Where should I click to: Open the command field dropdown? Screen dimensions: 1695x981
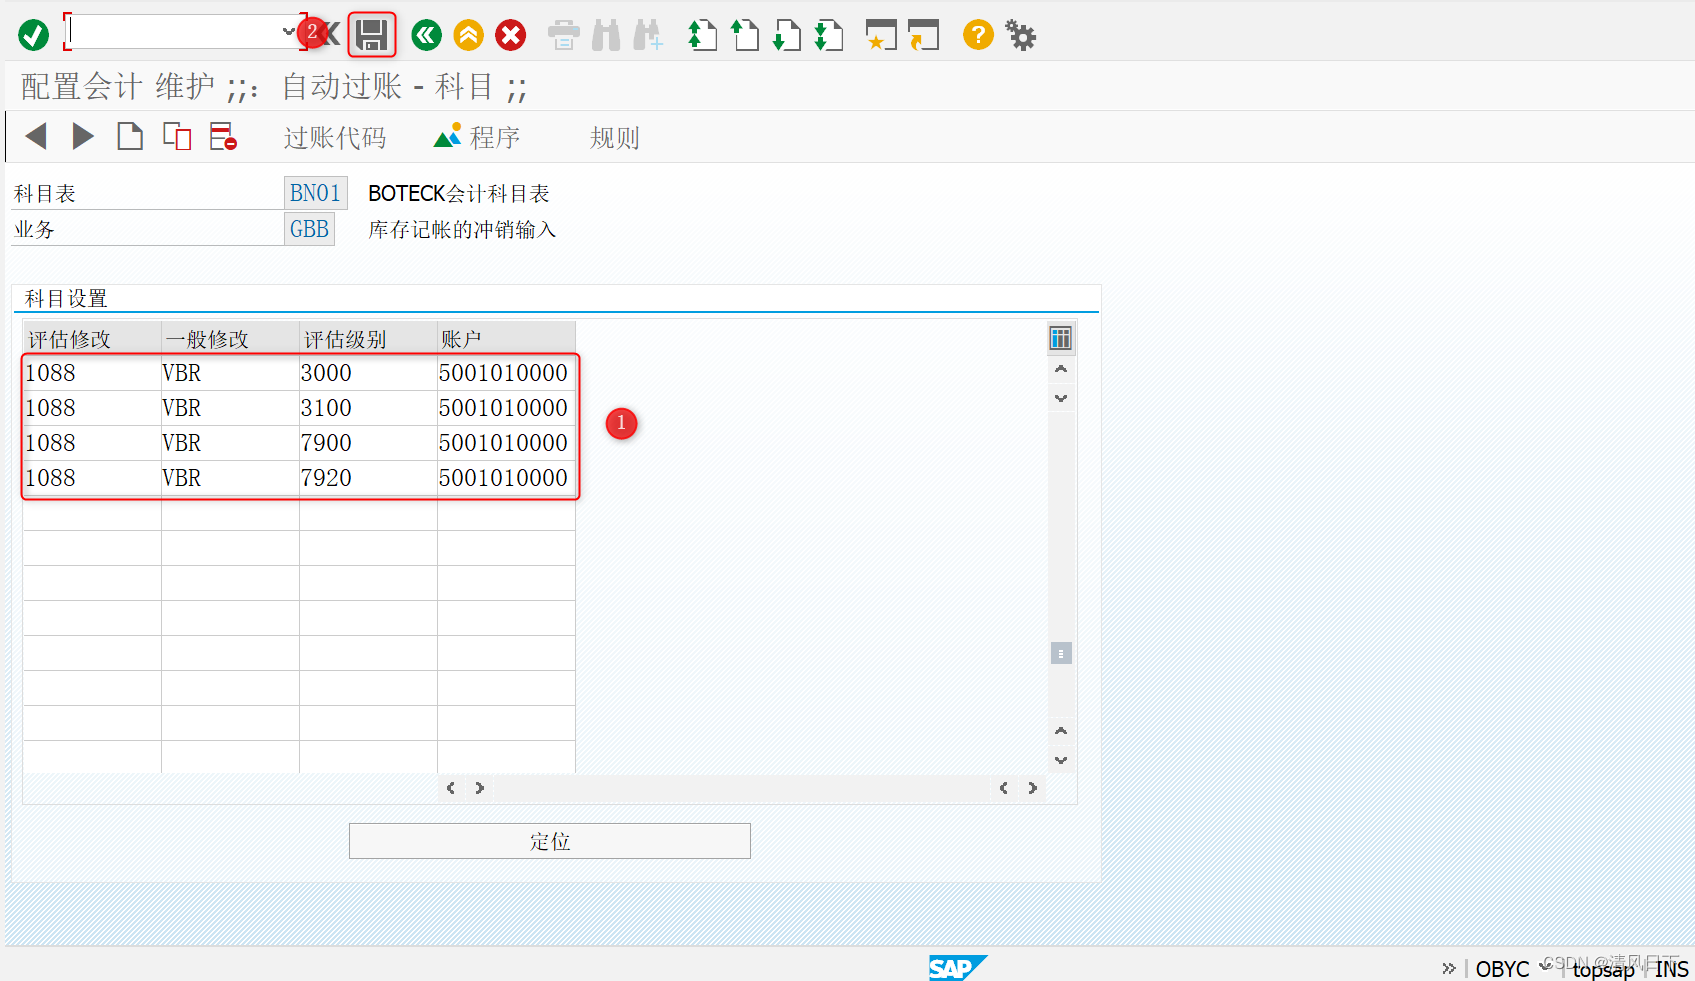[290, 30]
